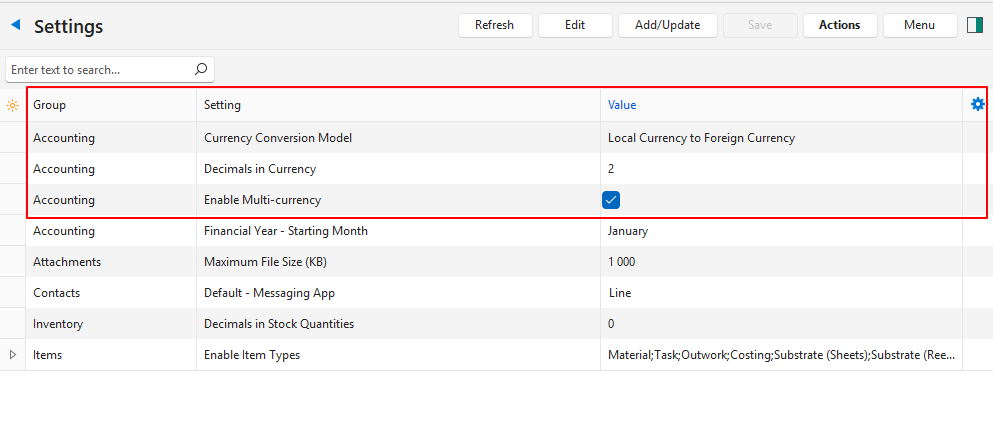The width and height of the screenshot is (993, 448).
Task: Select the Currency Conversion Model value cell
Action: pos(701,138)
